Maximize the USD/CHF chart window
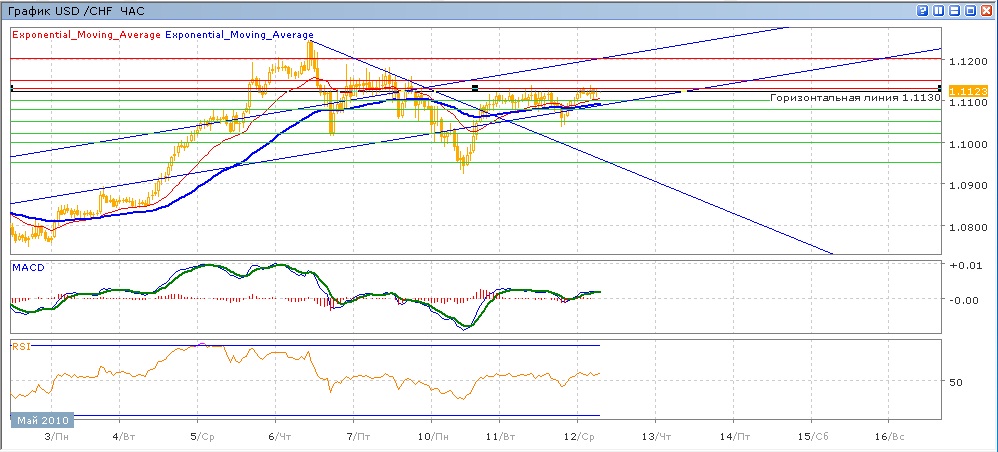This screenshot has width=998, height=452. [x=970, y=10]
